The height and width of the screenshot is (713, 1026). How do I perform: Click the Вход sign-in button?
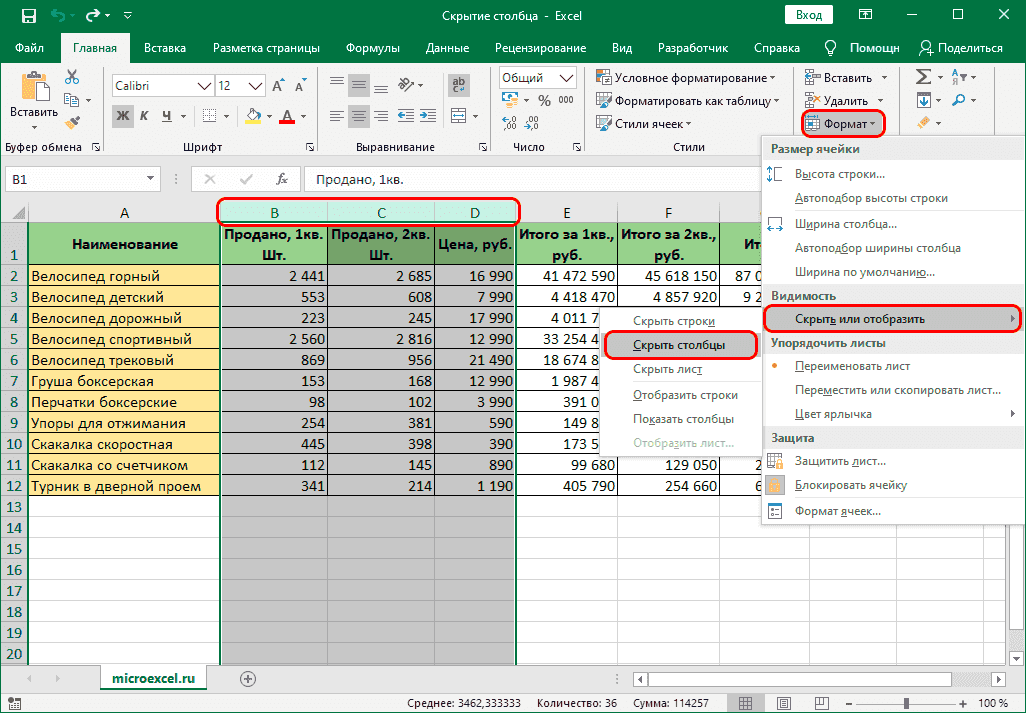pos(809,15)
